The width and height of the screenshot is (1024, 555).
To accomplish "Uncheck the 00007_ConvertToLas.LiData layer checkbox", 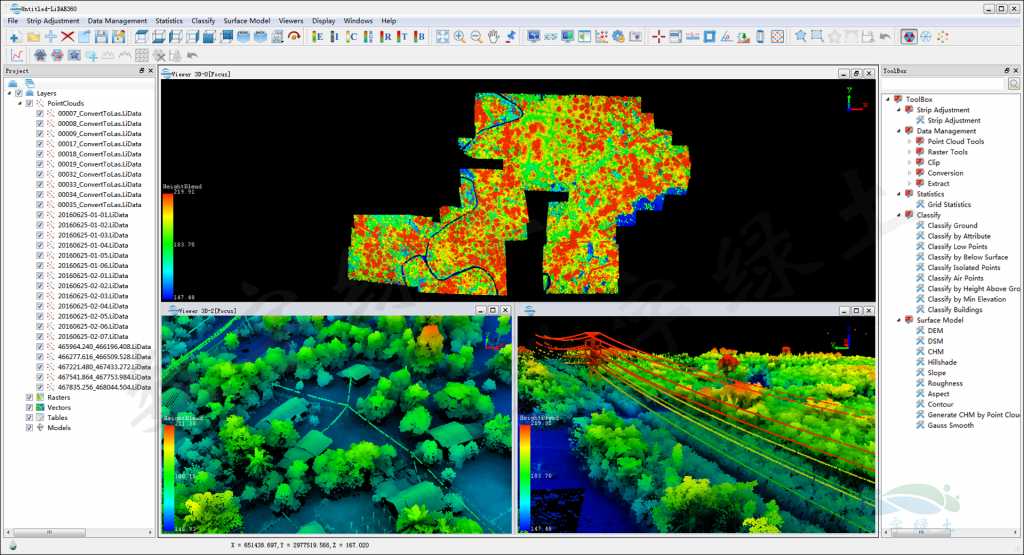I will pyautogui.click(x=40, y=114).
